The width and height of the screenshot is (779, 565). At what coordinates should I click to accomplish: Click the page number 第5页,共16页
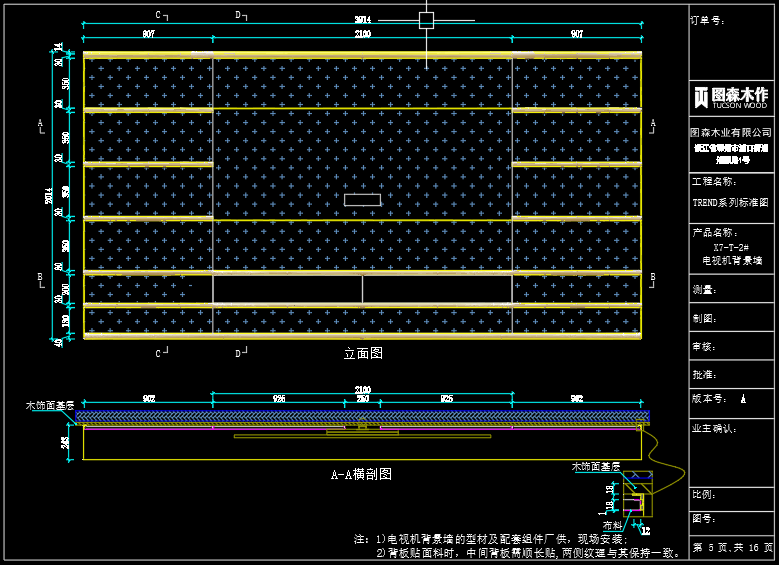(732, 547)
